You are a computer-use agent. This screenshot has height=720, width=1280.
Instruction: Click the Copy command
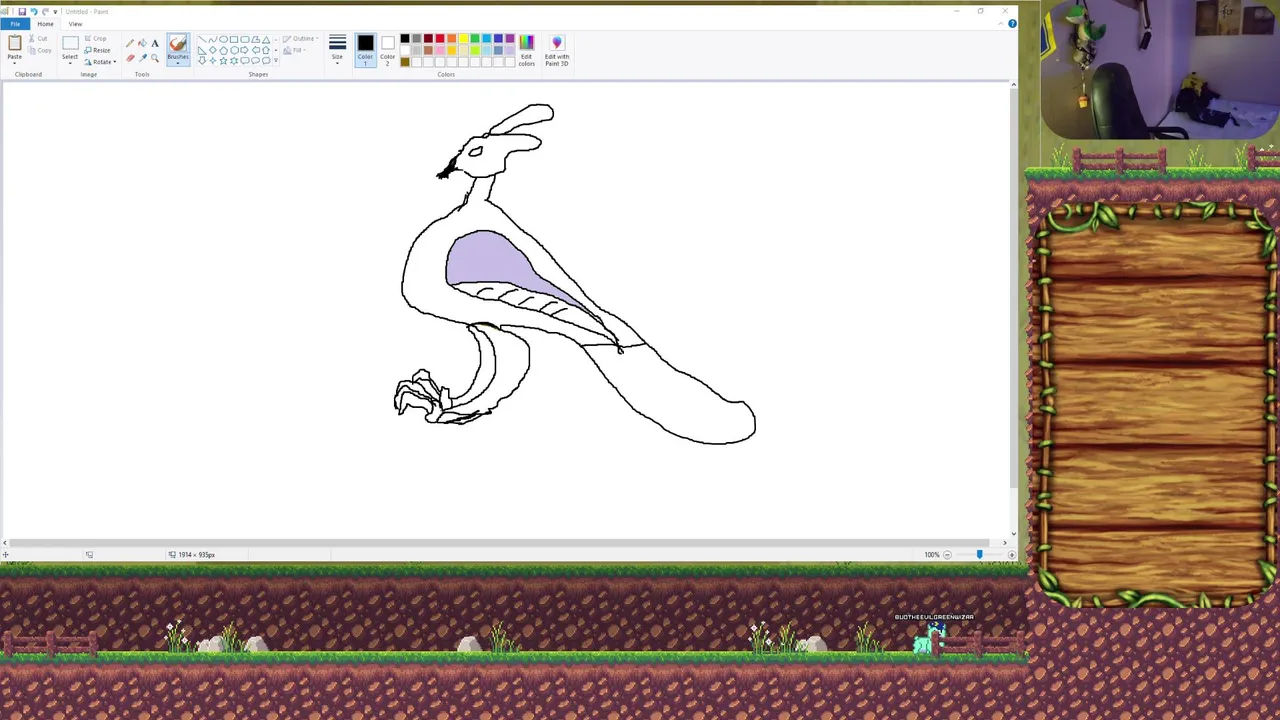[39, 50]
